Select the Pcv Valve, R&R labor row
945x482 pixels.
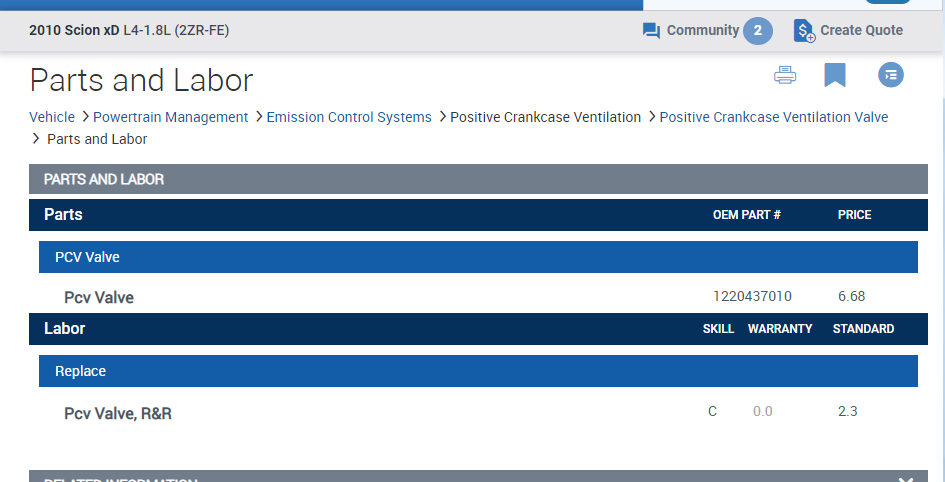118,413
